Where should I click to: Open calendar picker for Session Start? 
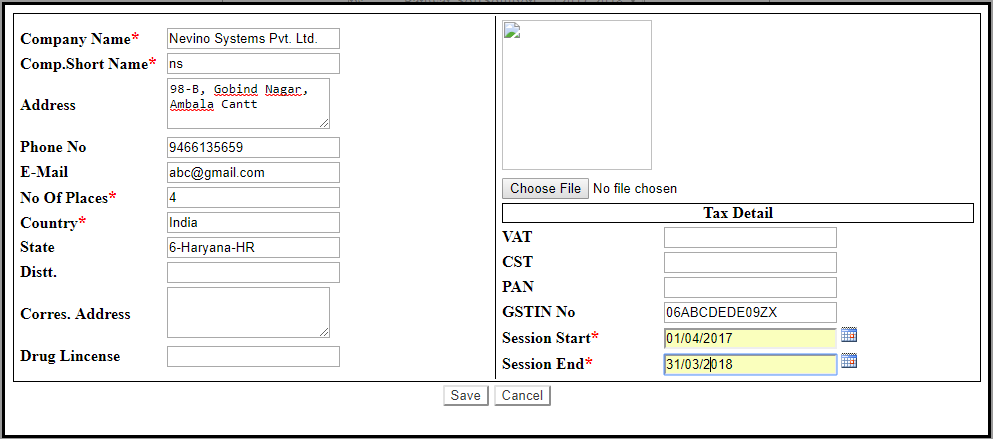(849, 335)
